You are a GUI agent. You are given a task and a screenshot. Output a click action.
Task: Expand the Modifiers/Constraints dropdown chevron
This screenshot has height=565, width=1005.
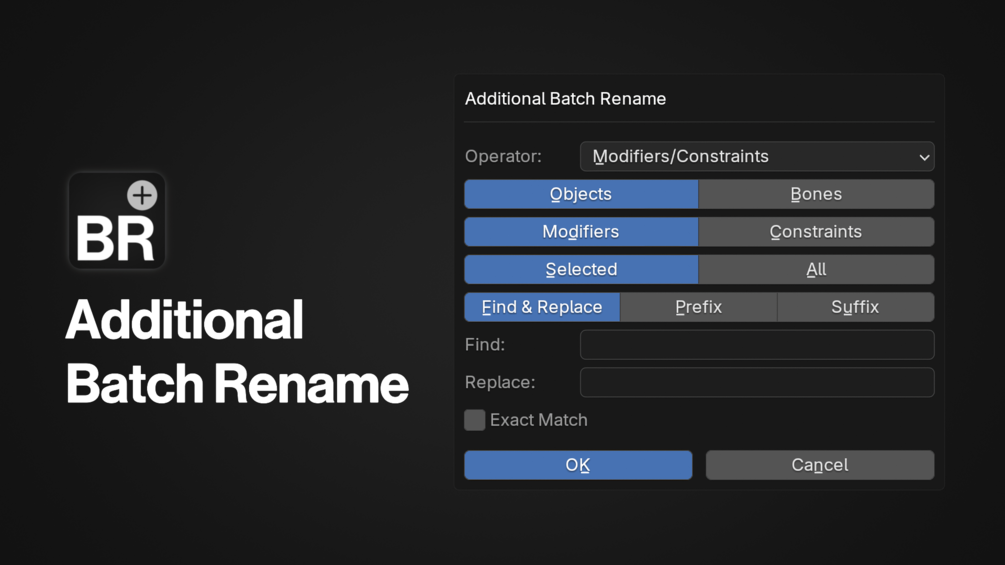(924, 157)
